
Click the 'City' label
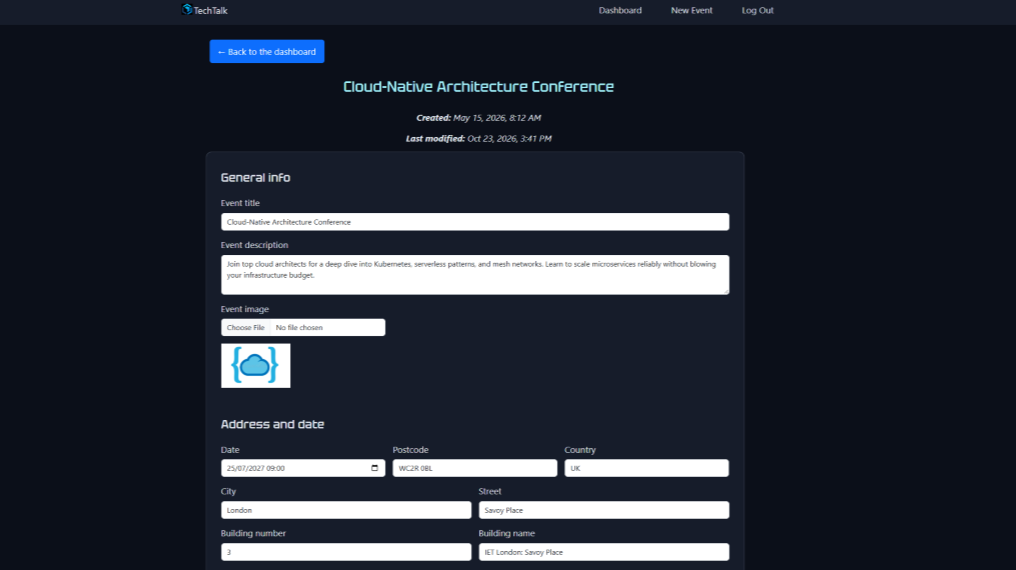(228, 491)
